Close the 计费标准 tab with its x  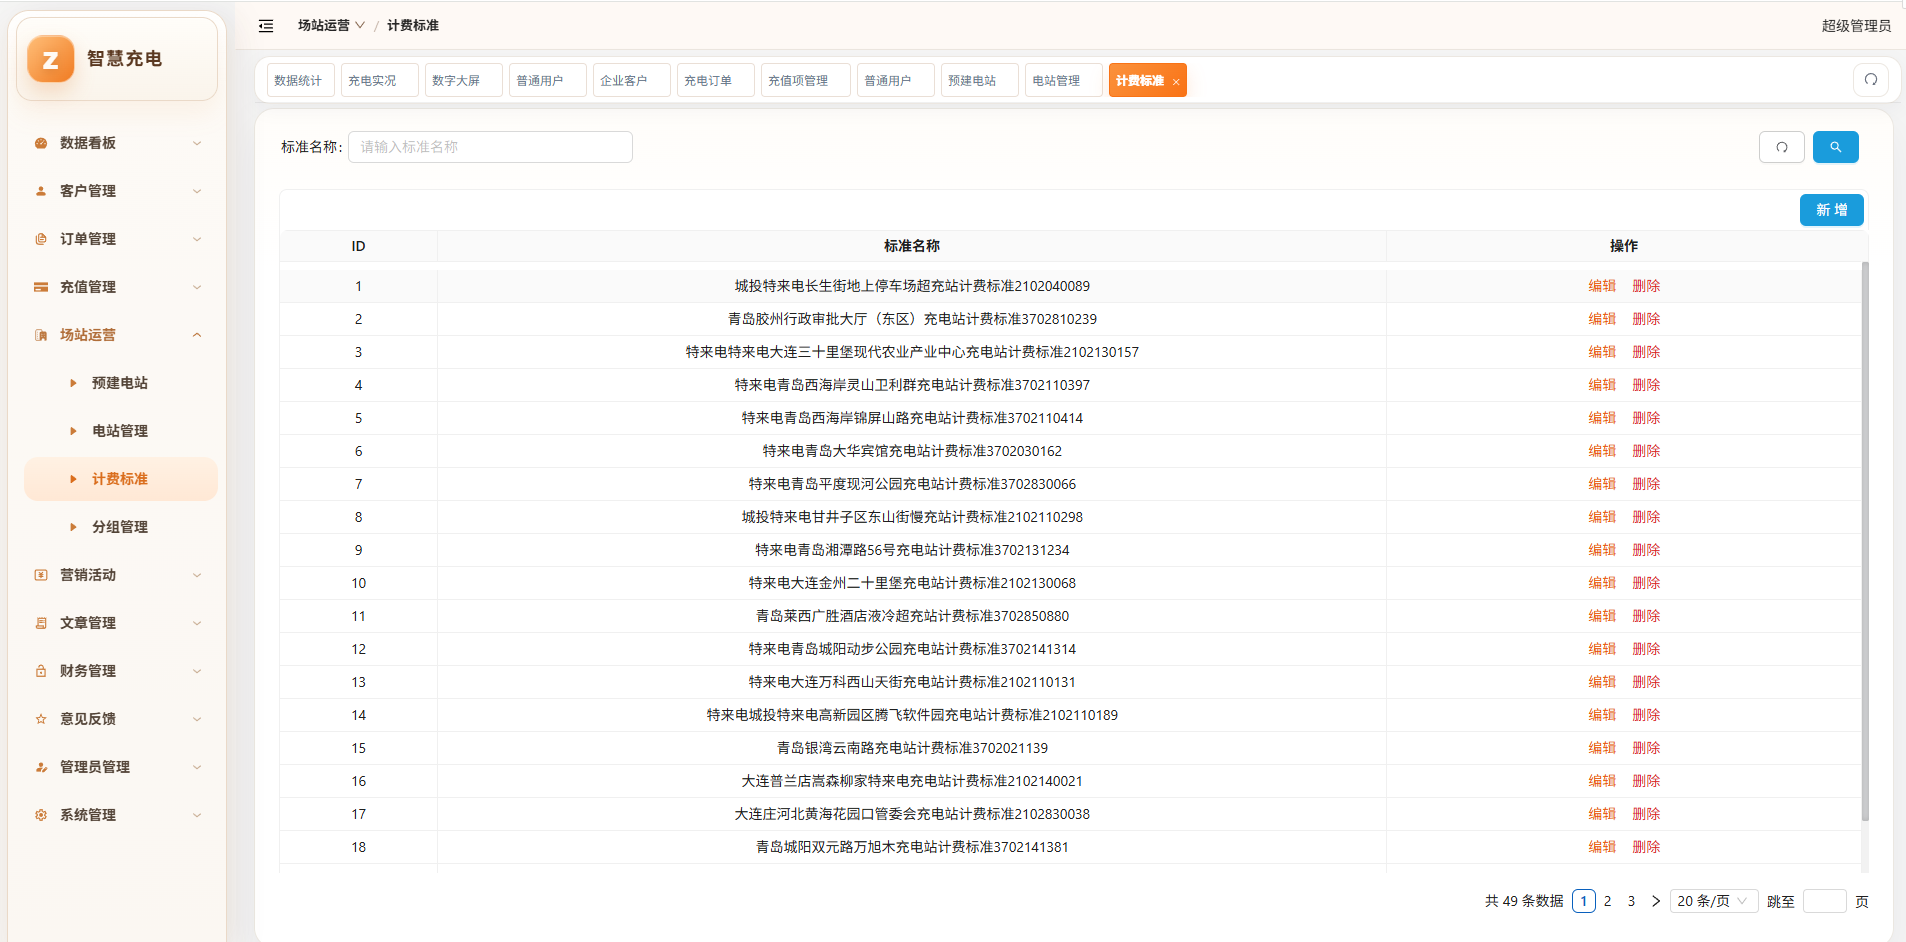coord(1176,82)
